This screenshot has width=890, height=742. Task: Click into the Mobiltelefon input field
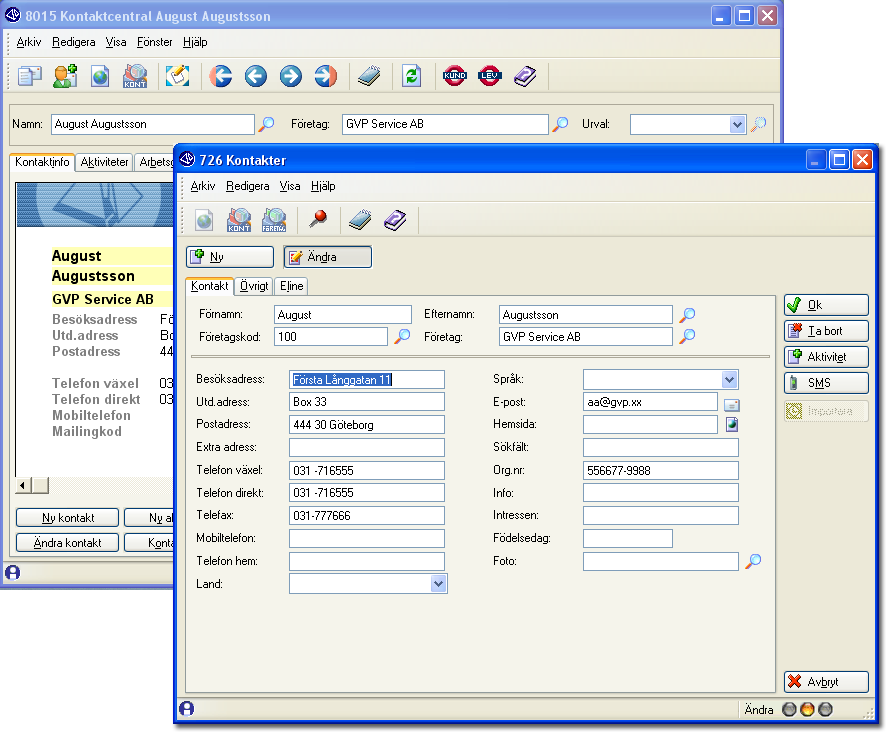click(367, 538)
